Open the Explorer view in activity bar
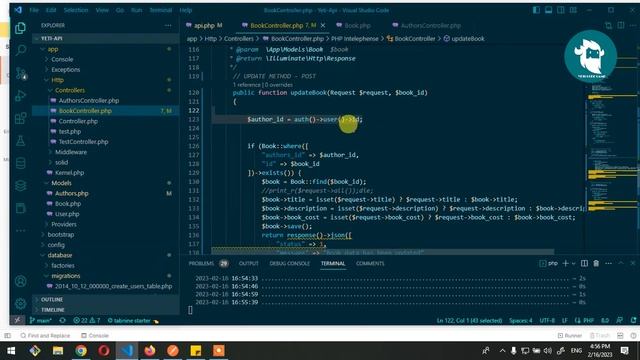The image size is (640, 360). click(x=20, y=28)
